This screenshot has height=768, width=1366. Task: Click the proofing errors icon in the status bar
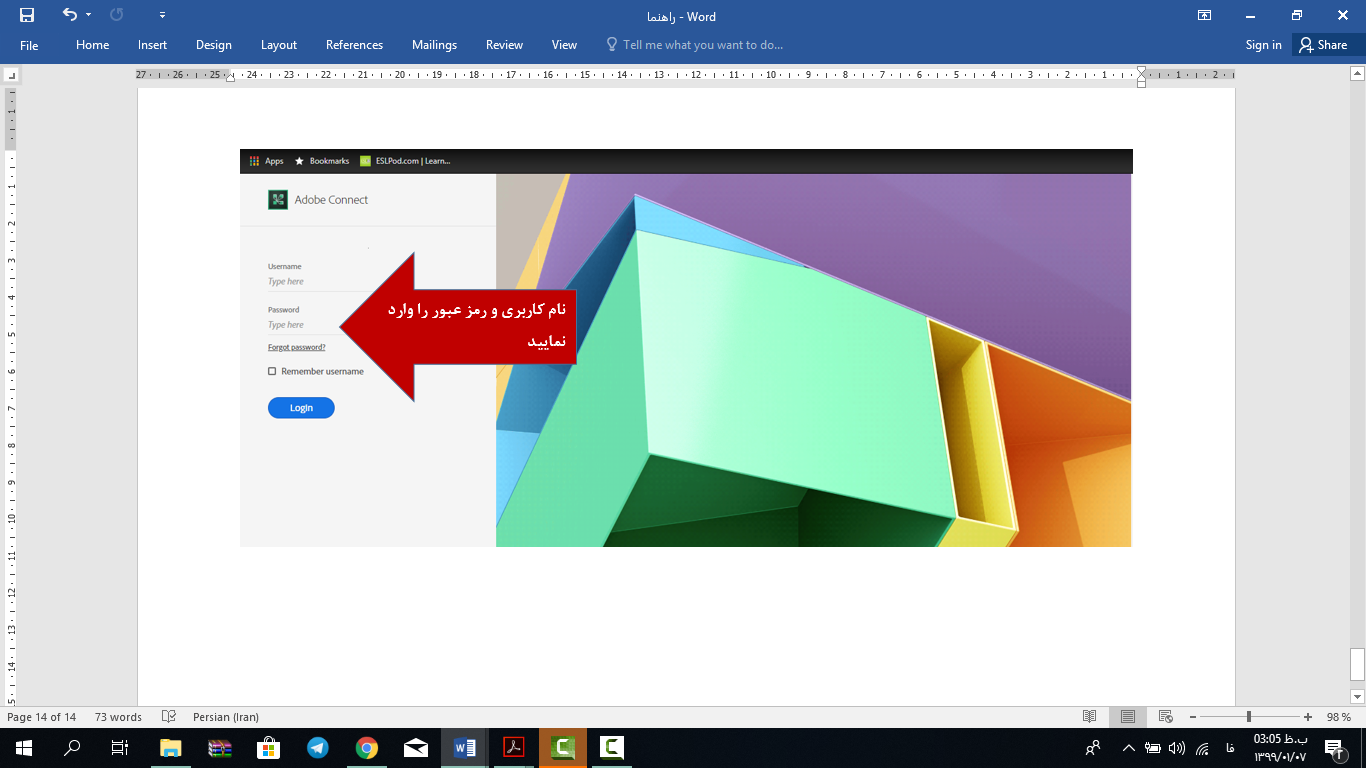click(169, 717)
